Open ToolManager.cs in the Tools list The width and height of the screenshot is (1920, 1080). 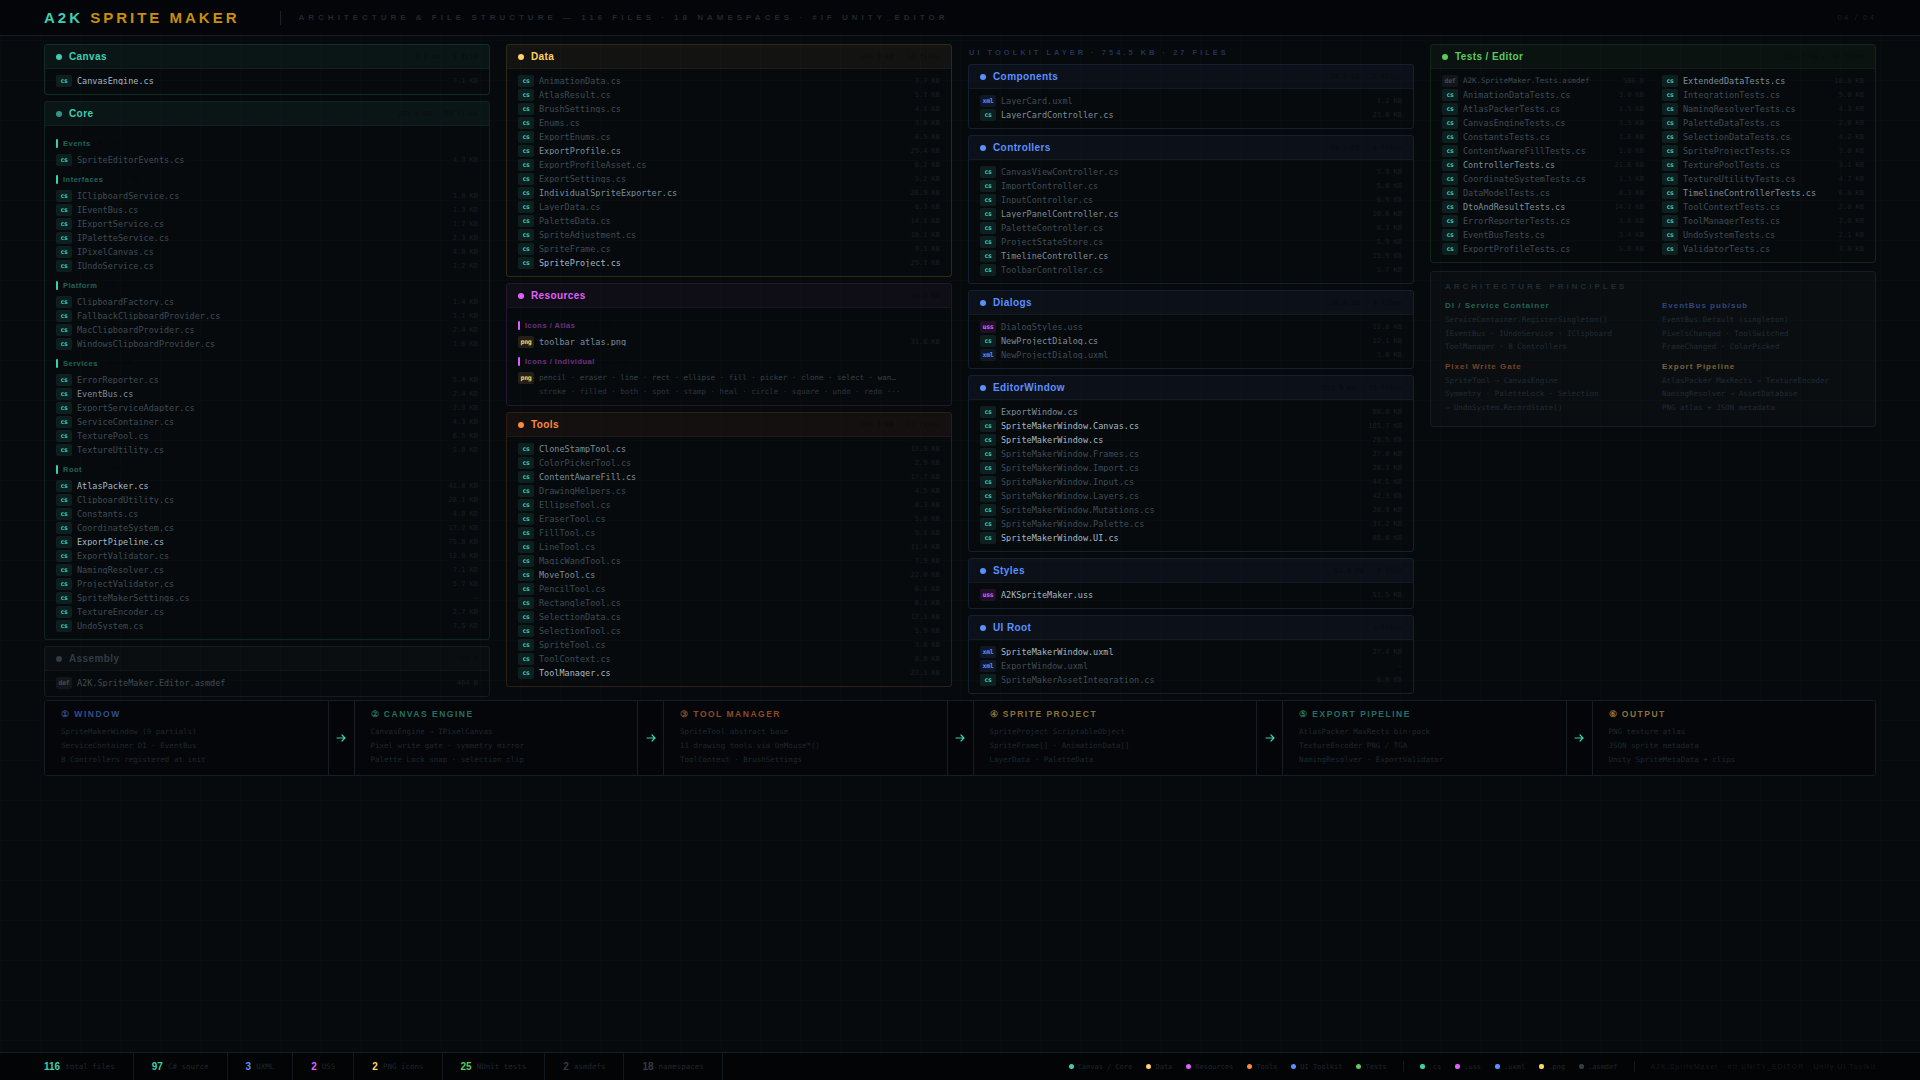[574, 673]
